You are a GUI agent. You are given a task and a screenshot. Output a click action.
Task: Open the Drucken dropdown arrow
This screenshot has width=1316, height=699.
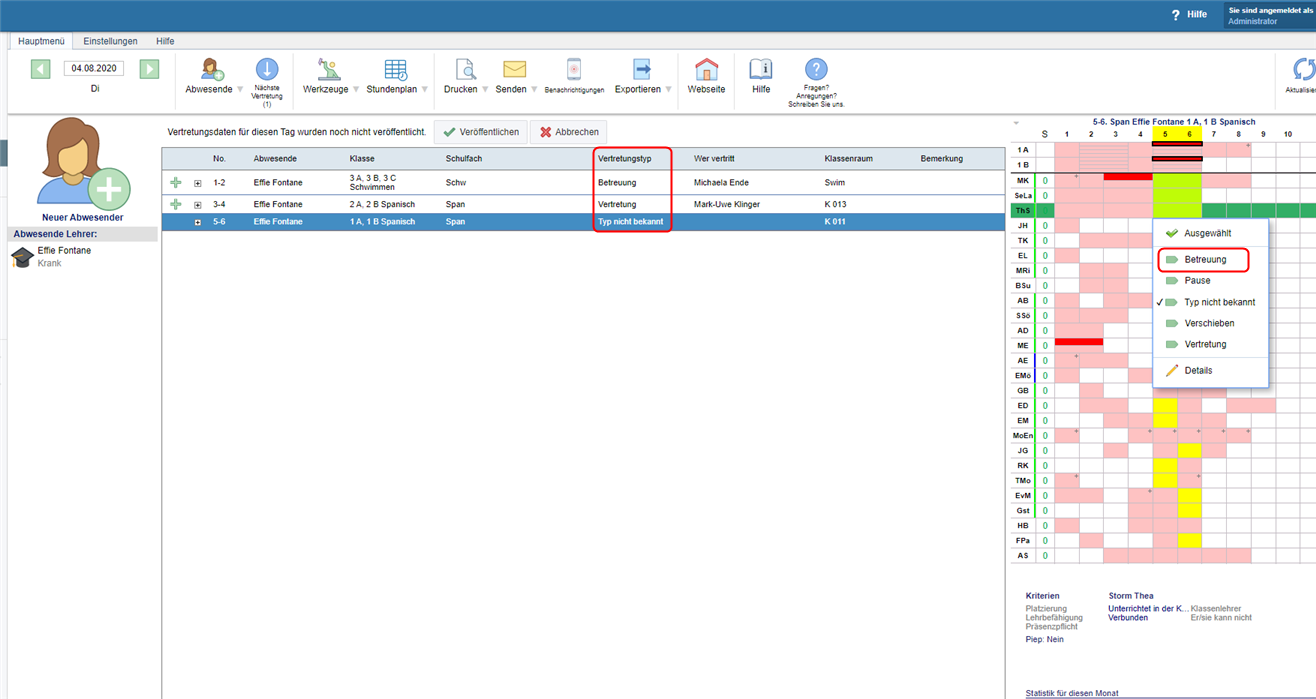485,89
